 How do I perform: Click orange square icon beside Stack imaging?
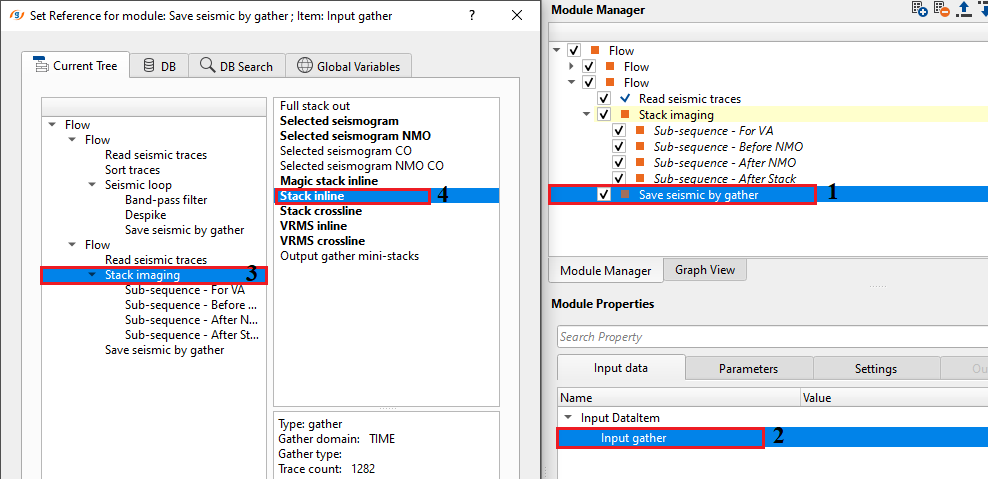625,115
